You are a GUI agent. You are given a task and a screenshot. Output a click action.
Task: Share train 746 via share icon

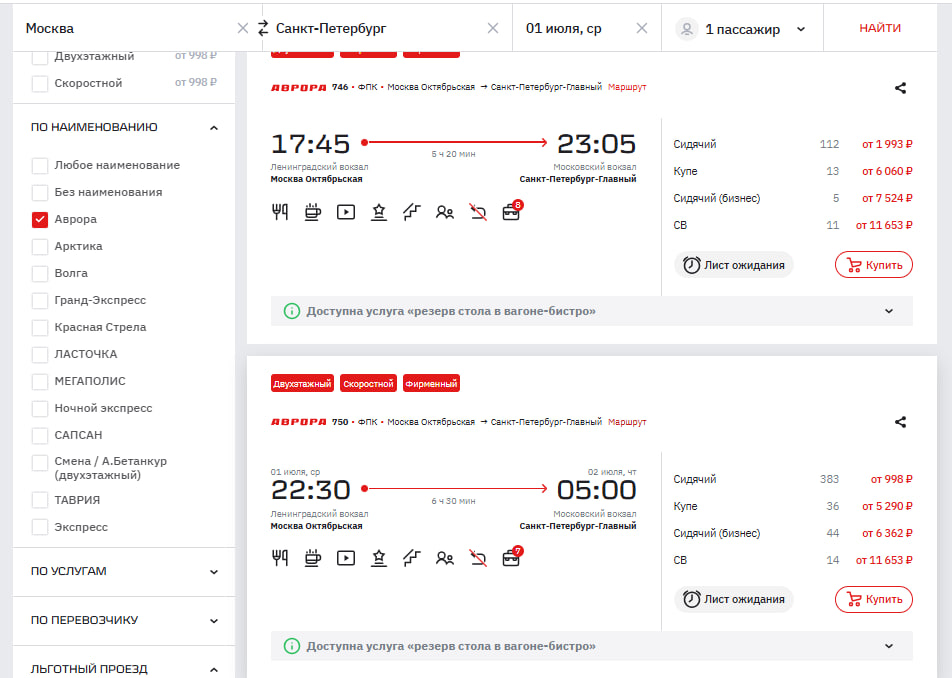tap(900, 88)
